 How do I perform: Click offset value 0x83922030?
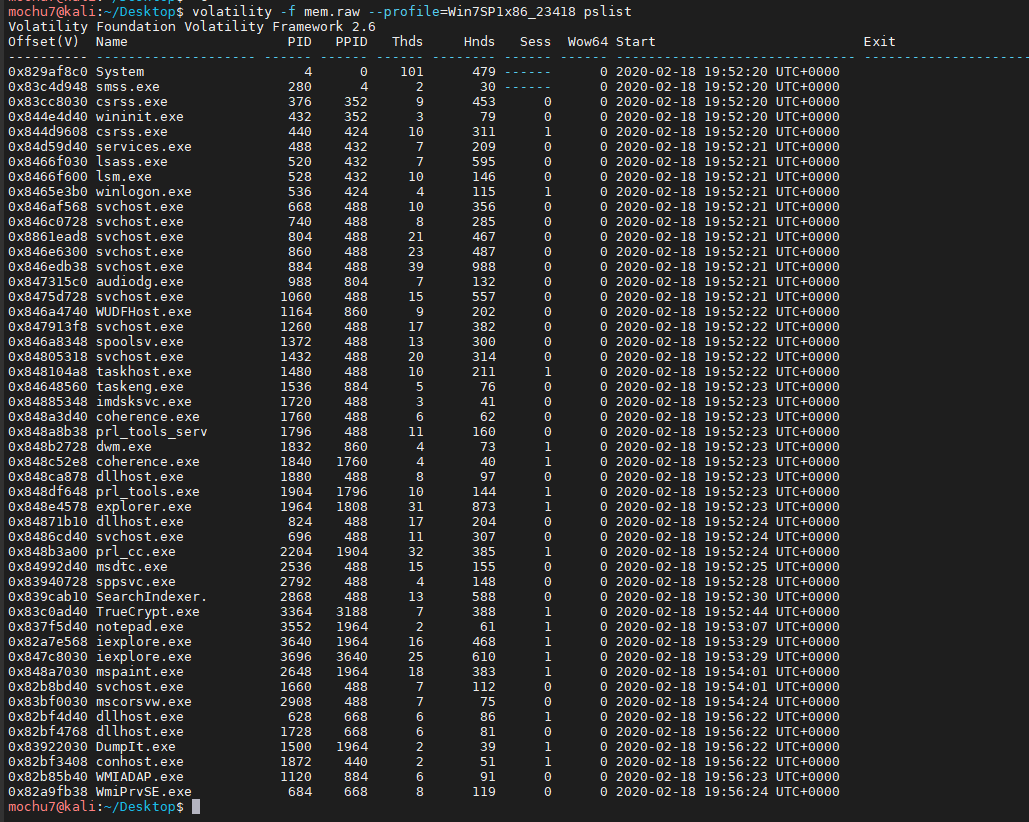[x=48, y=747]
